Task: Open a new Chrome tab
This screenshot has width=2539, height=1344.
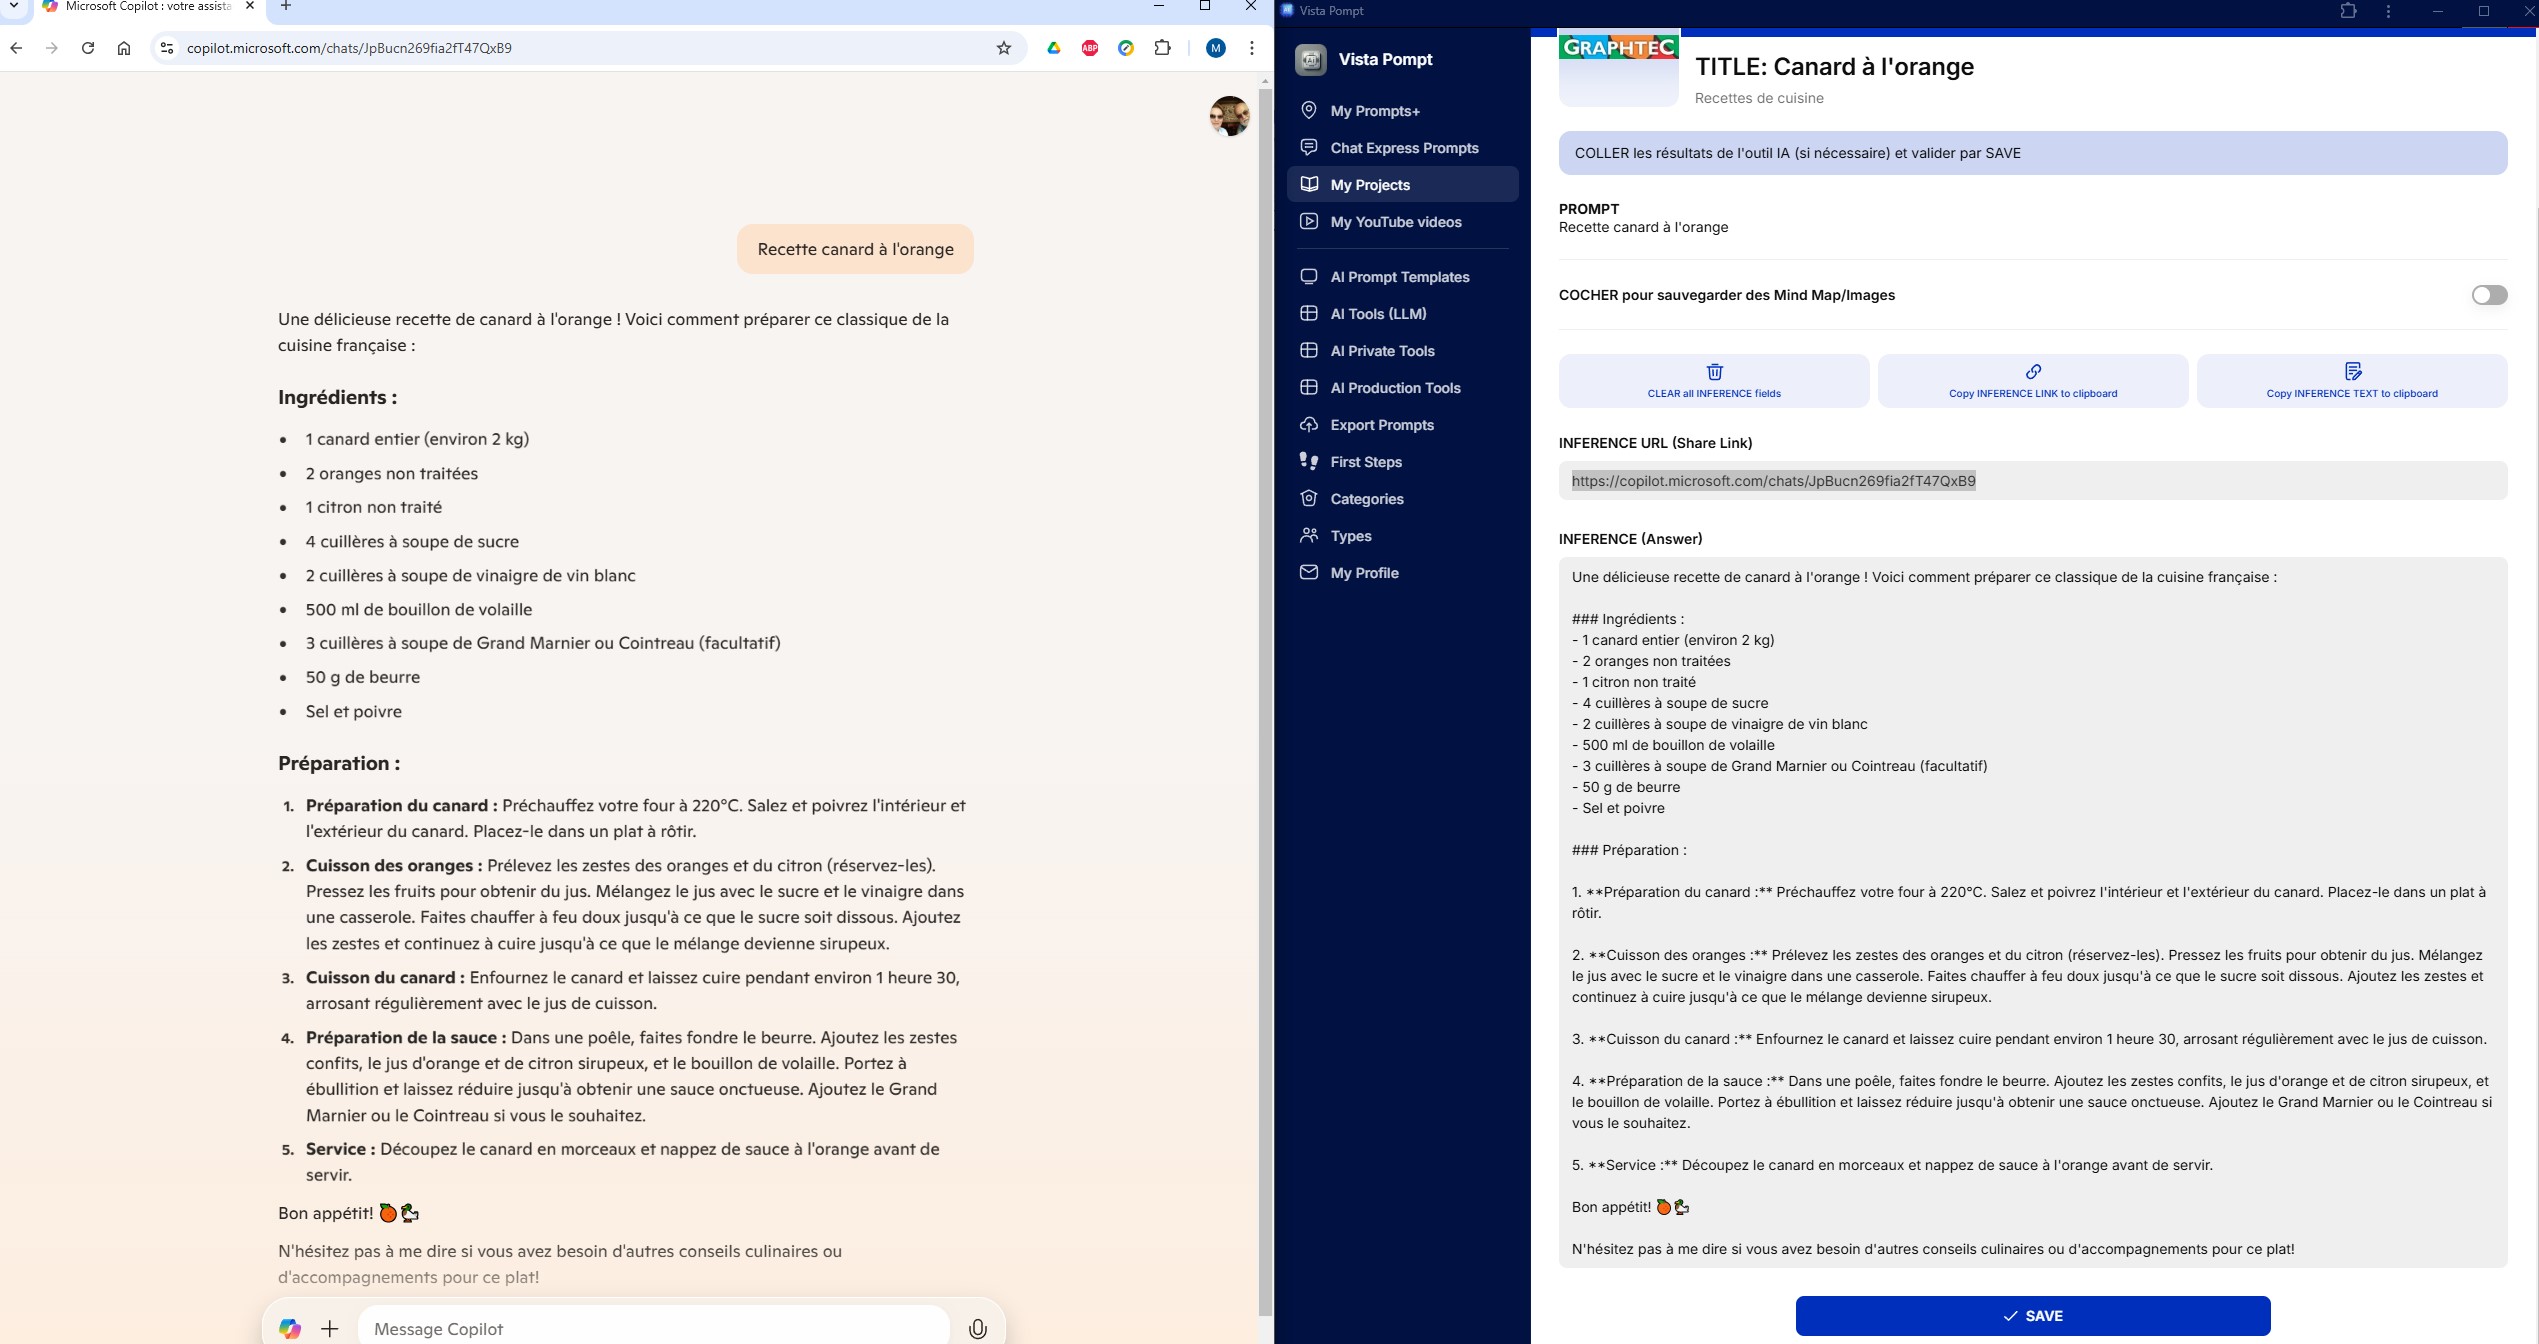Action: [286, 6]
